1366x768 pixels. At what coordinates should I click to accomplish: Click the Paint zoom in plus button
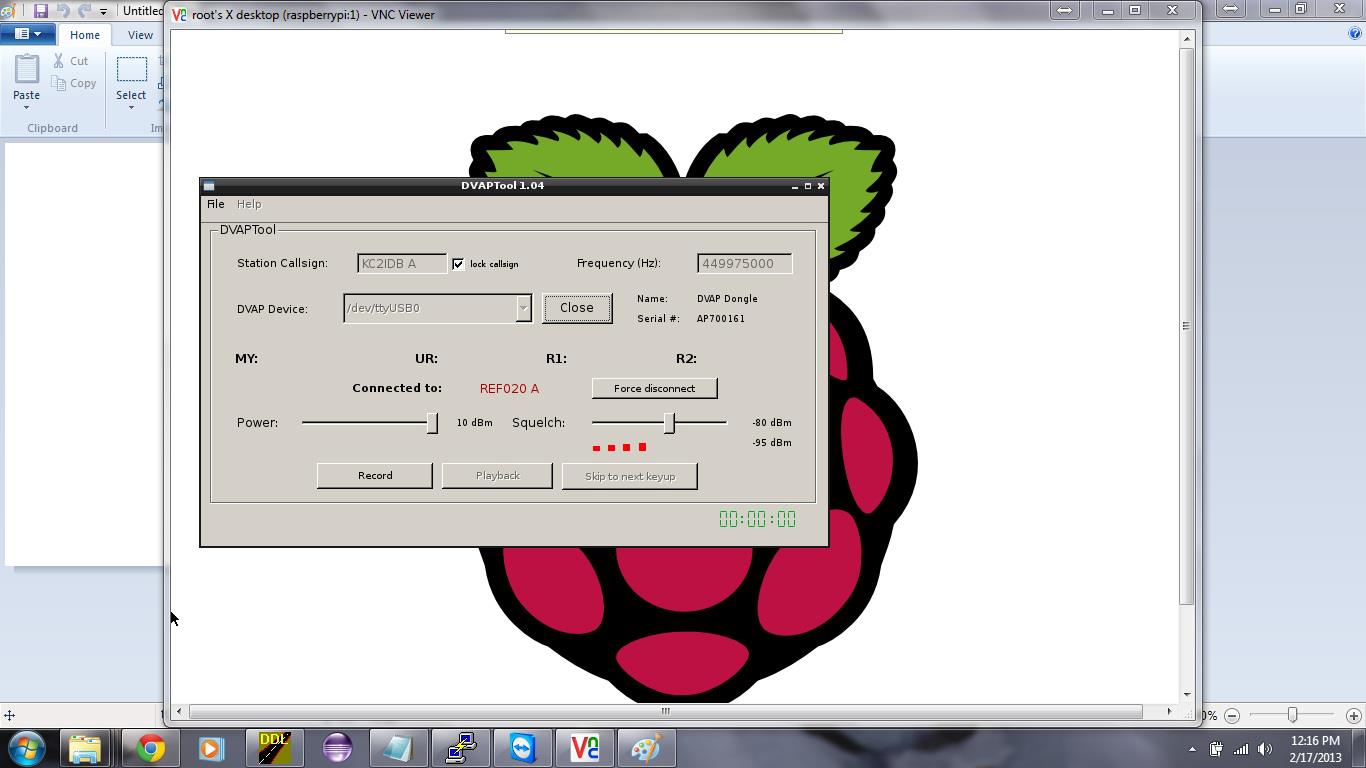[x=1353, y=715]
